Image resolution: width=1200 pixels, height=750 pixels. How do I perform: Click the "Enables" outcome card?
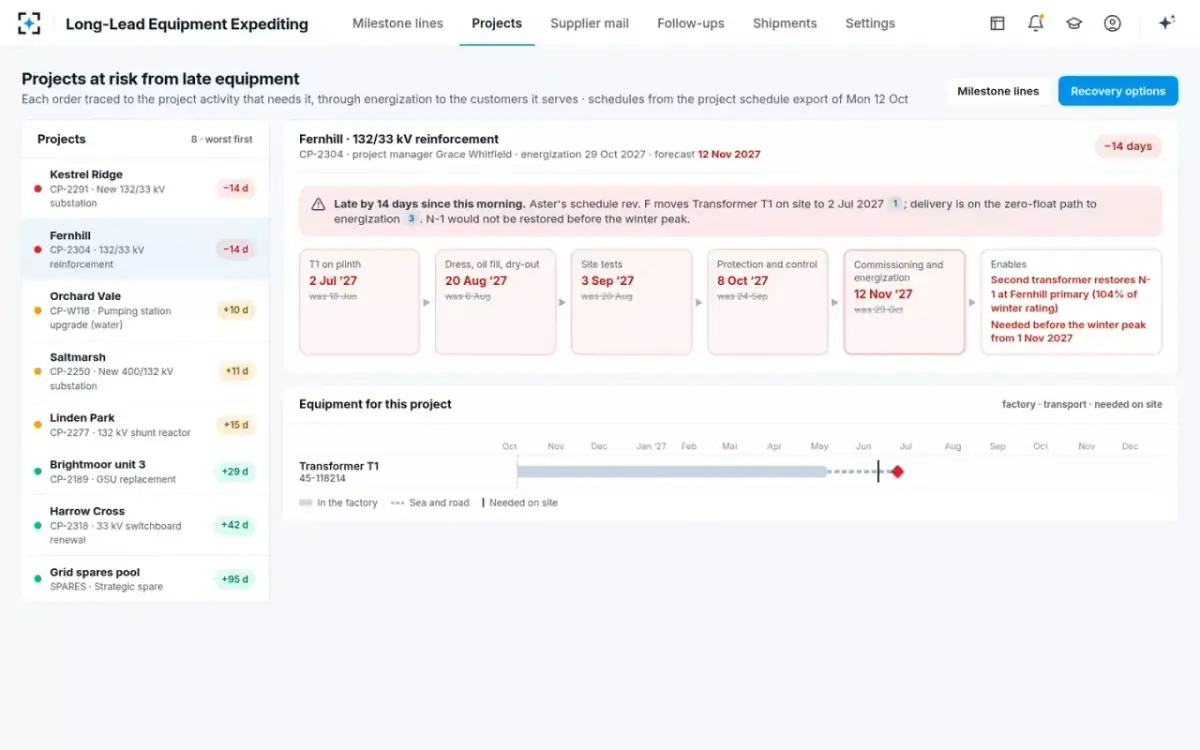click(x=1071, y=302)
